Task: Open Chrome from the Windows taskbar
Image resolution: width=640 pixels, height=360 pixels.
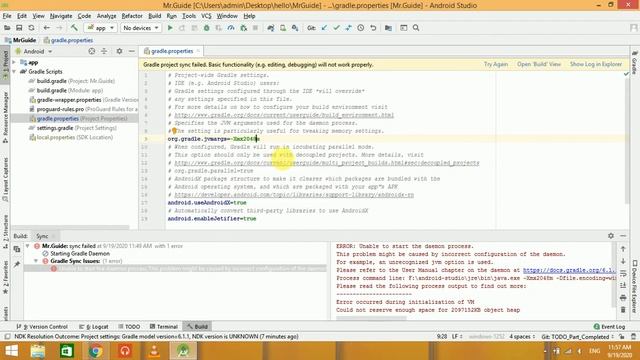Action: click(96, 351)
